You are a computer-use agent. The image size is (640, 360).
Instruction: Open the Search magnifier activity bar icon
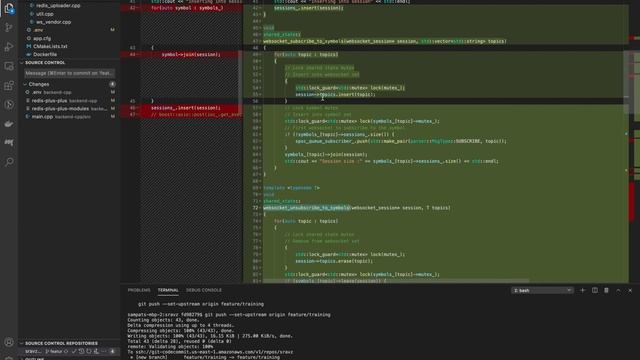pos(9,162)
